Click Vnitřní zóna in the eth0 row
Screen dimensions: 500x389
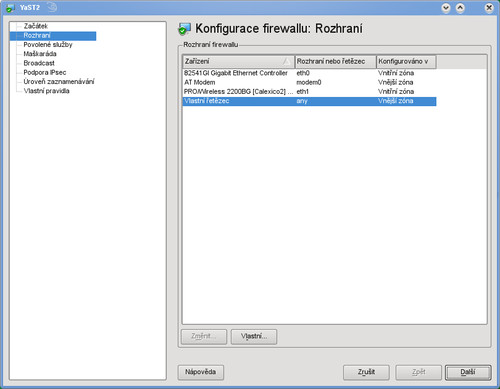(x=396, y=73)
